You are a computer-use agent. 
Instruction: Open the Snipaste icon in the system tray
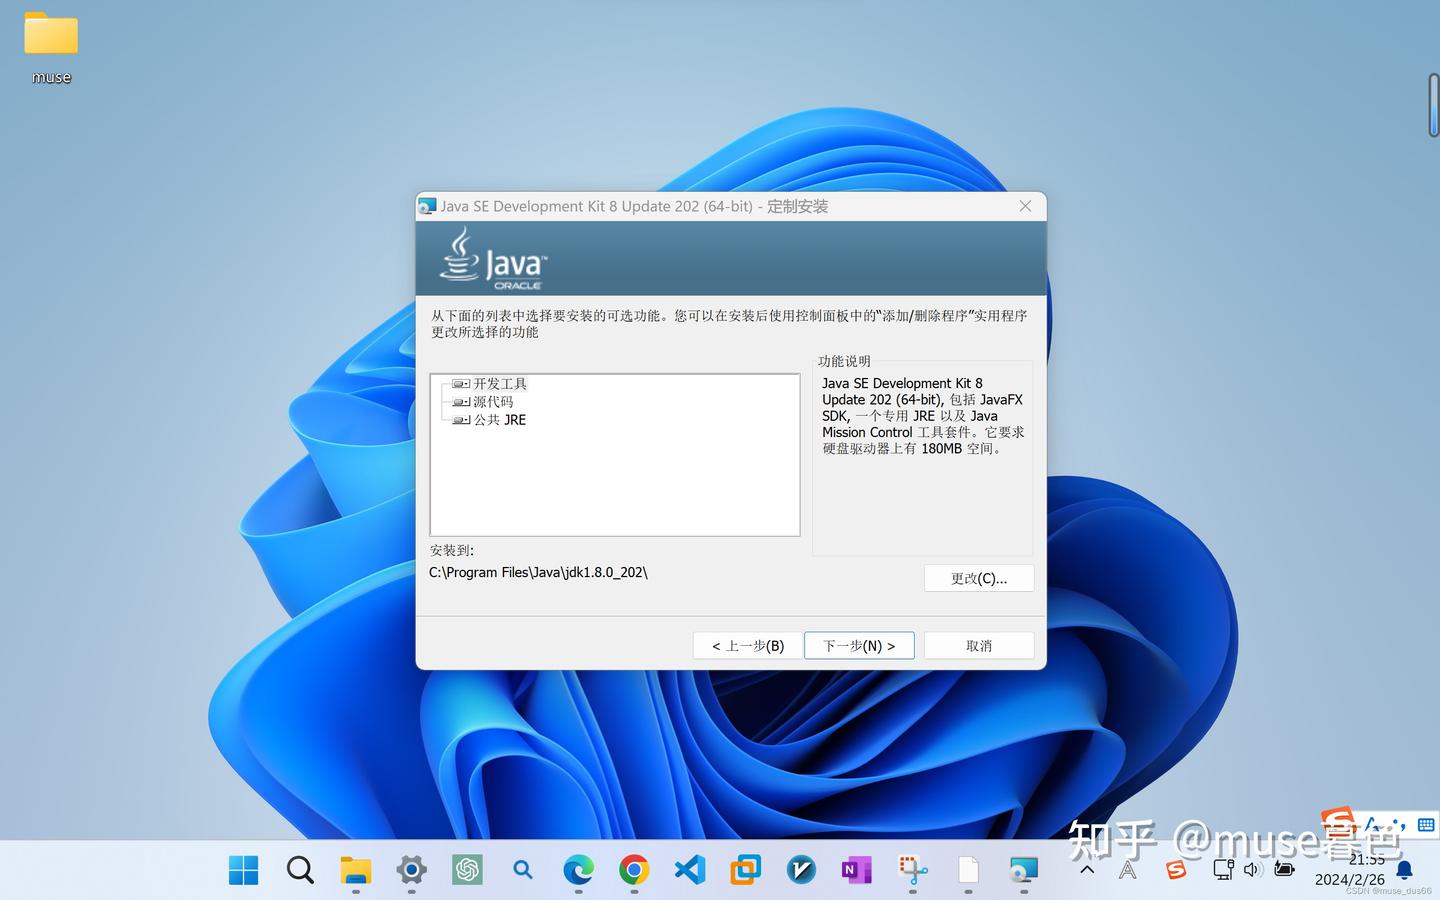[x=1175, y=870]
